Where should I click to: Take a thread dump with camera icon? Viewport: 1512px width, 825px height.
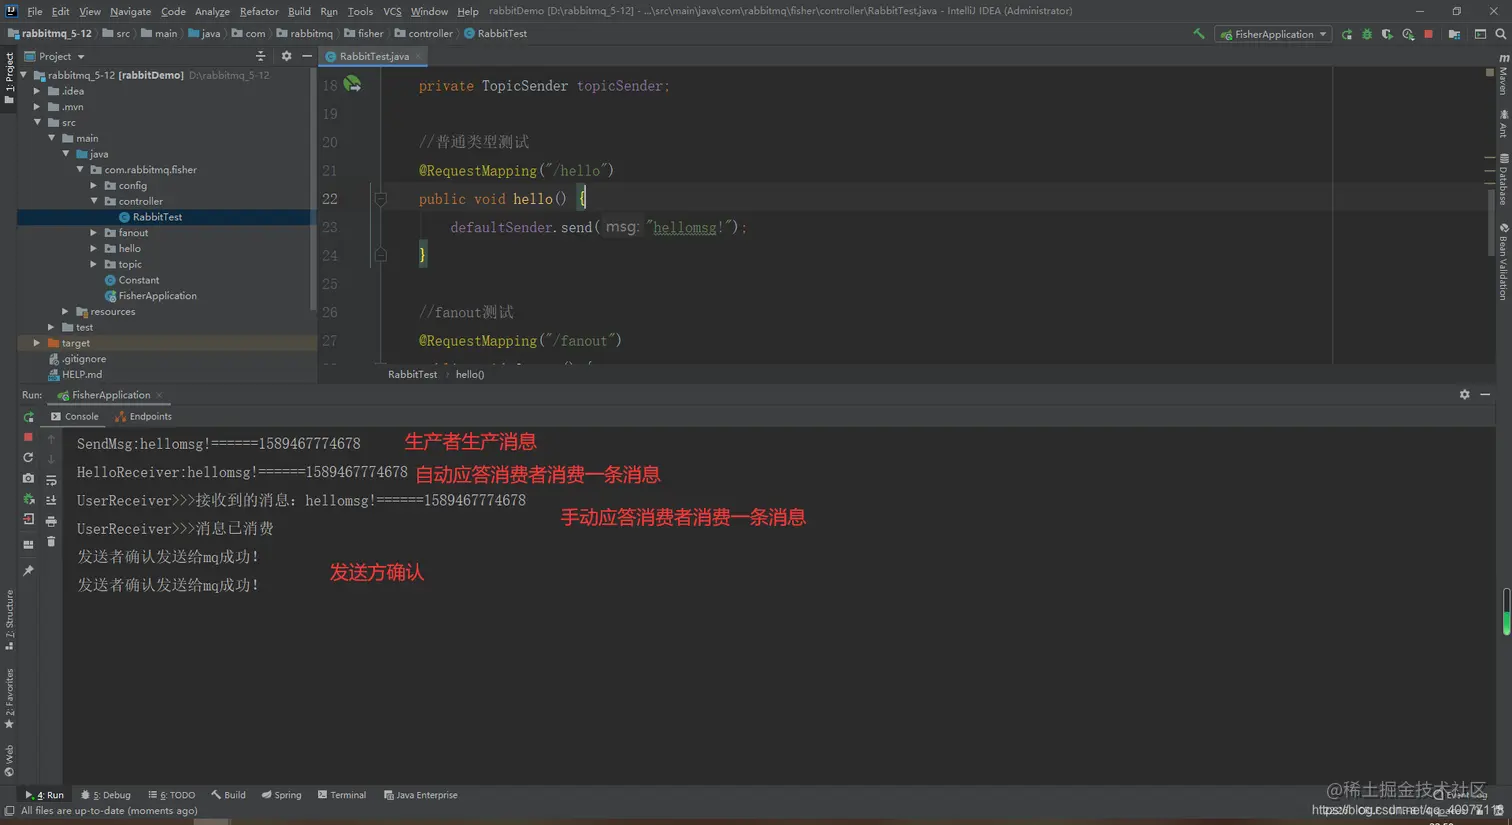tap(28, 479)
